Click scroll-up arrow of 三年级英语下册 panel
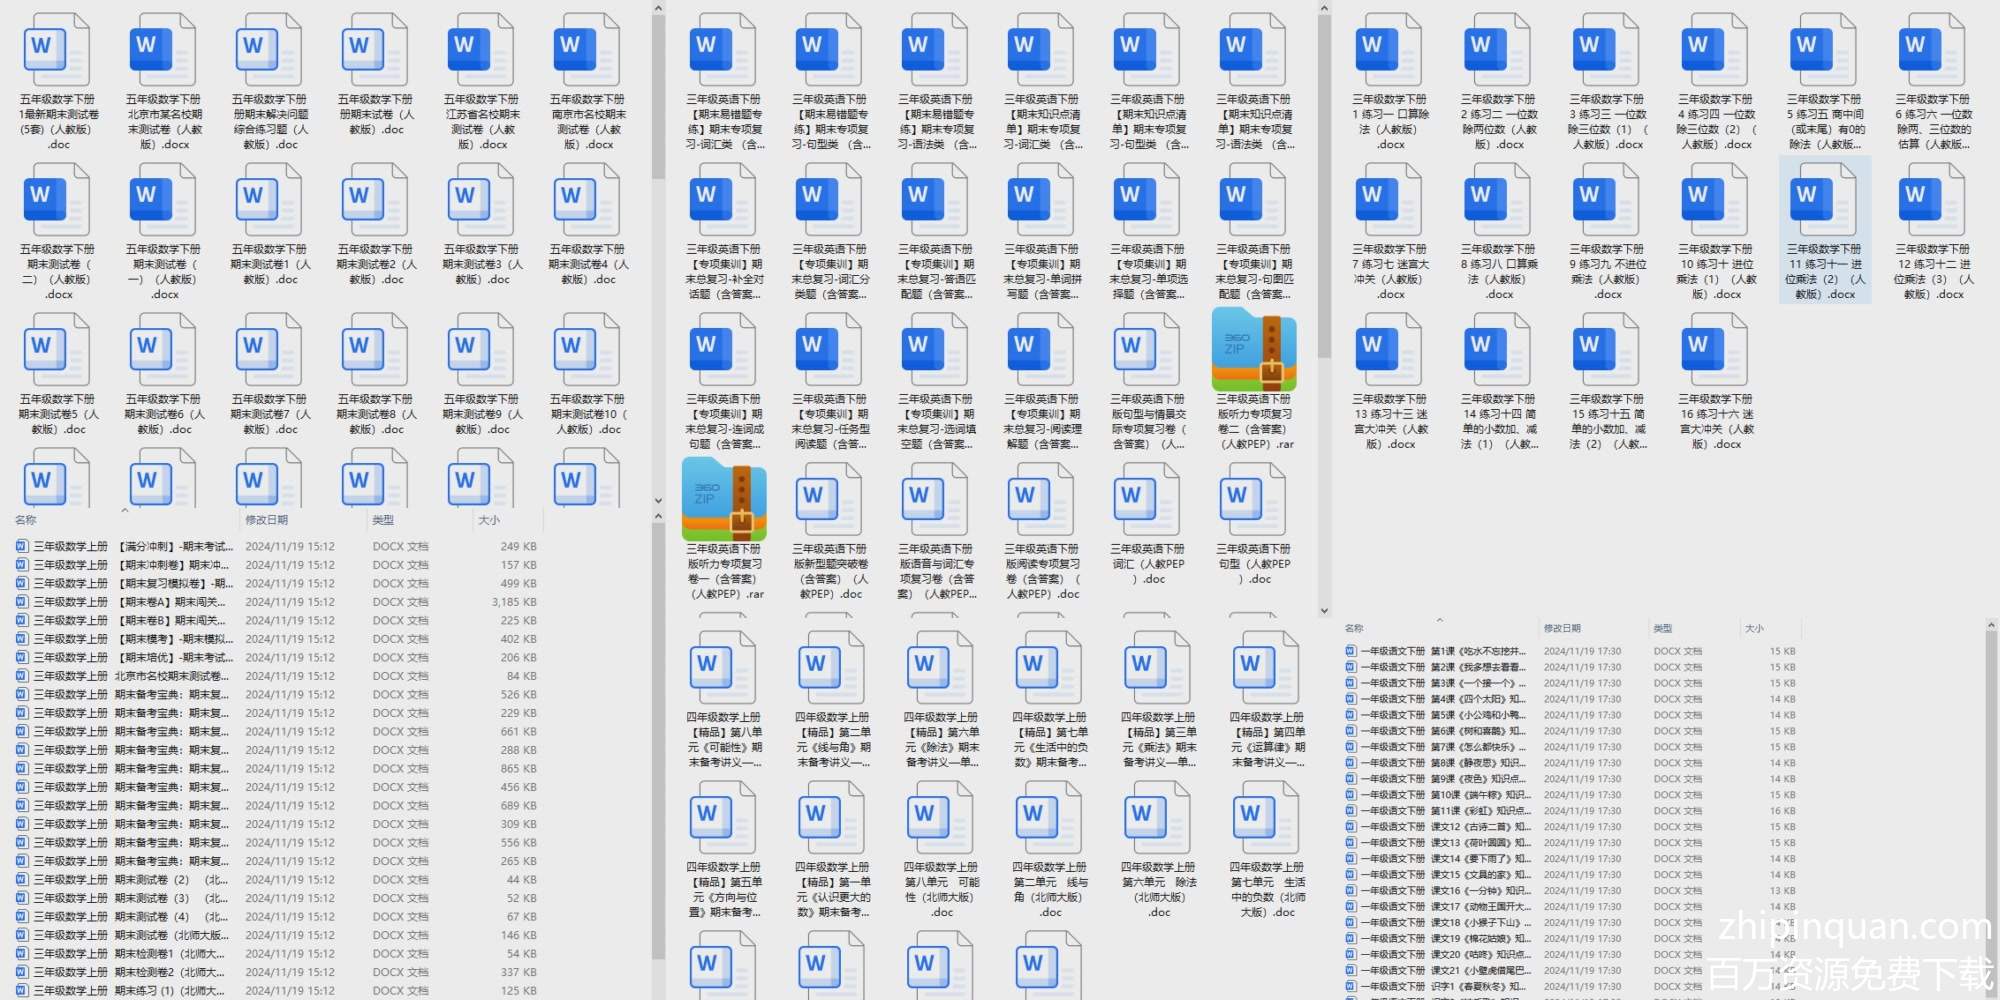 (1324, 9)
